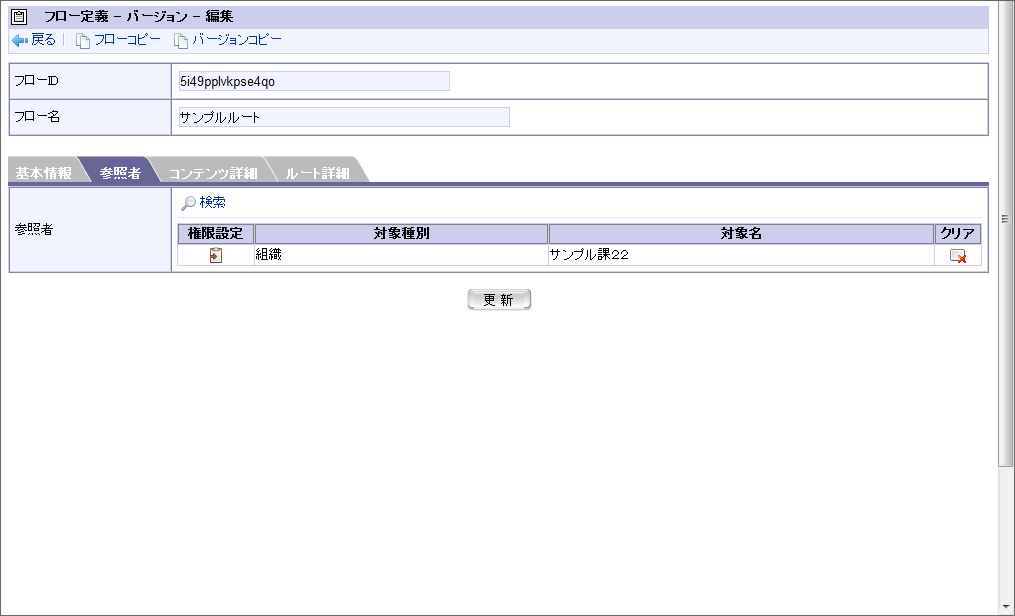Click the scrollbar down arrow
The image size is (1015, 616).
[1005, 609]
